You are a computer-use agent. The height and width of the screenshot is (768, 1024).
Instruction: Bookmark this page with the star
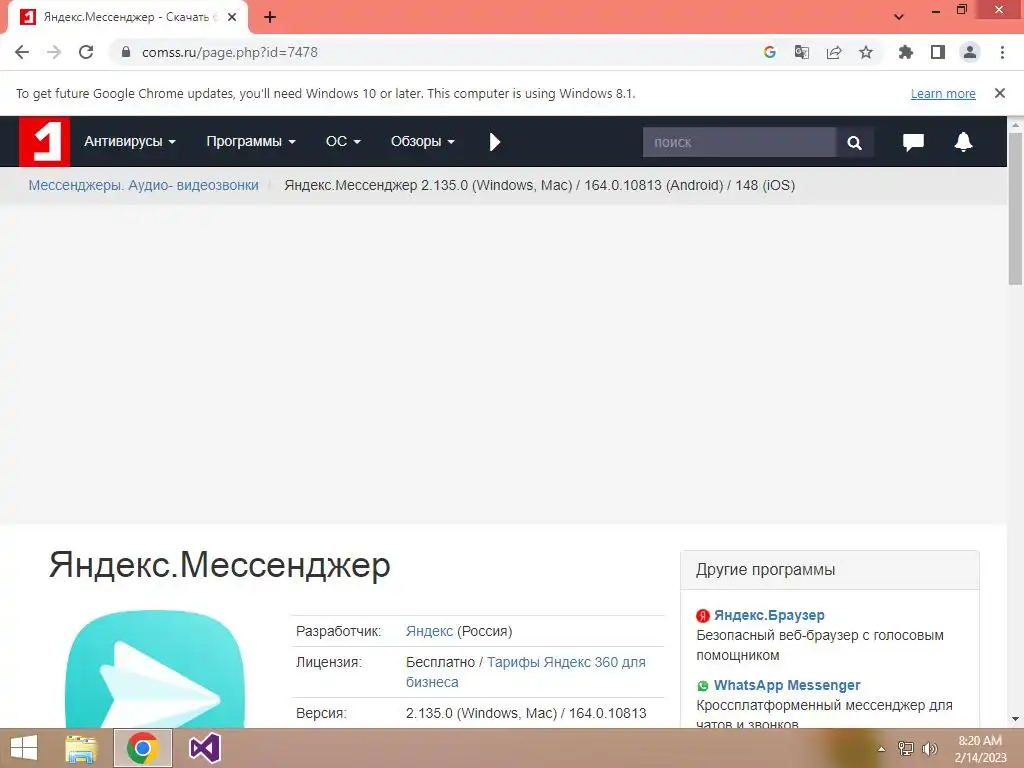coord(865,52)
